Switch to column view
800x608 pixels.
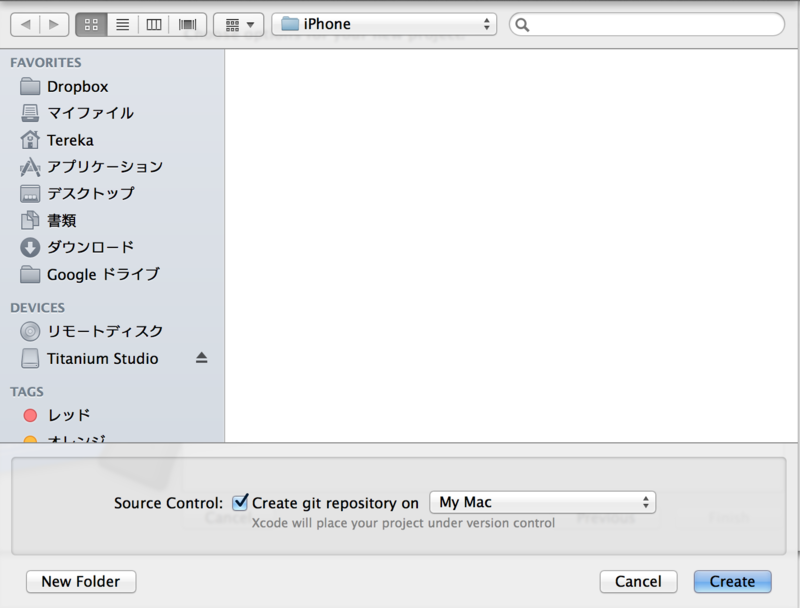click(154, 24)
